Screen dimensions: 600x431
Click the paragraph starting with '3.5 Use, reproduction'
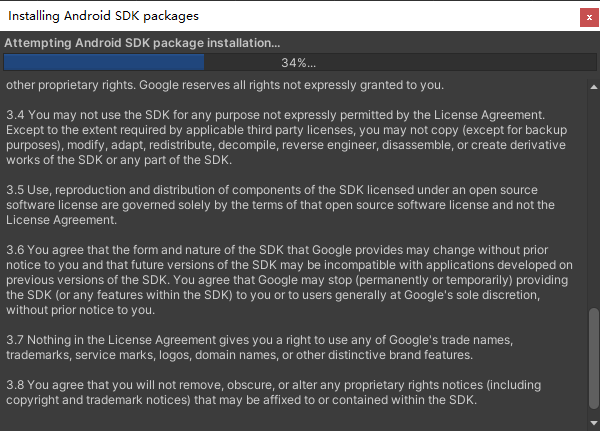tap(280, 205)
